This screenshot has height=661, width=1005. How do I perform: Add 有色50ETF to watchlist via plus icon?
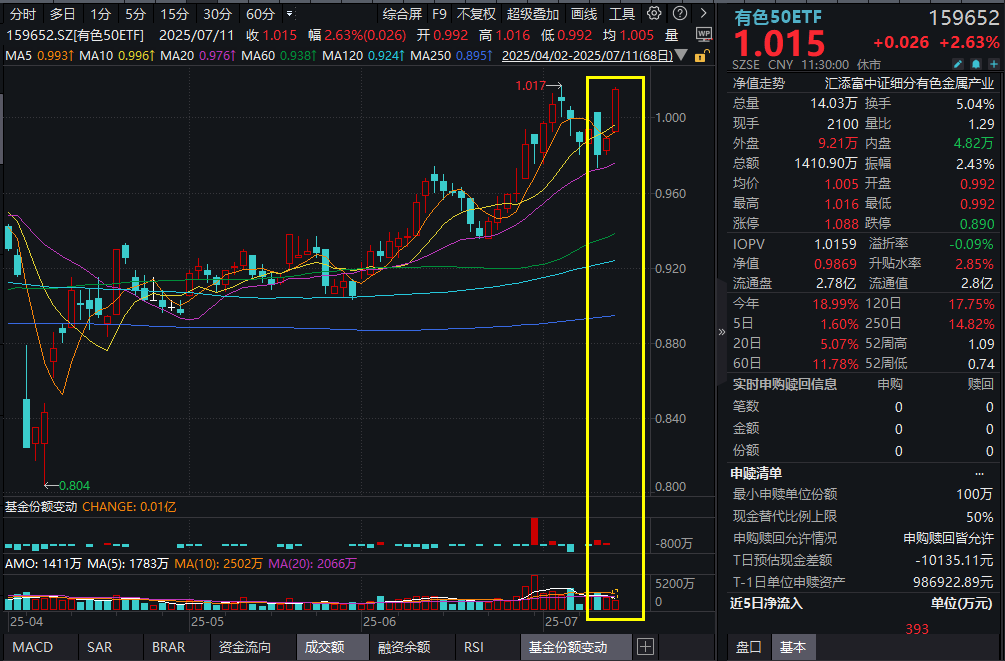(994, 62)
